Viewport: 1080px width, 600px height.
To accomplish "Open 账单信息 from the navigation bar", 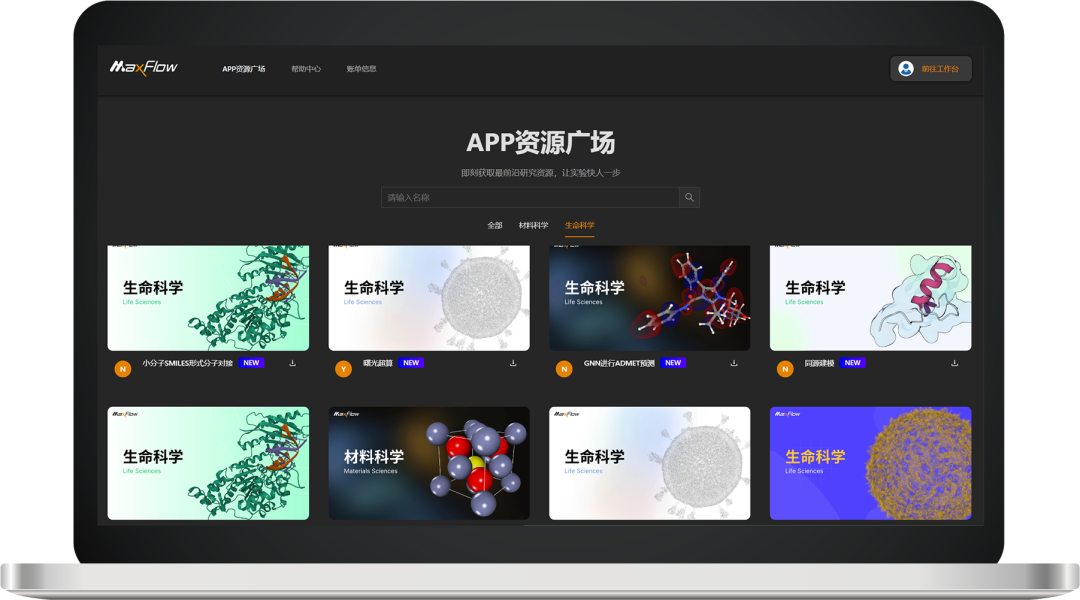I will tap(362, 68).
